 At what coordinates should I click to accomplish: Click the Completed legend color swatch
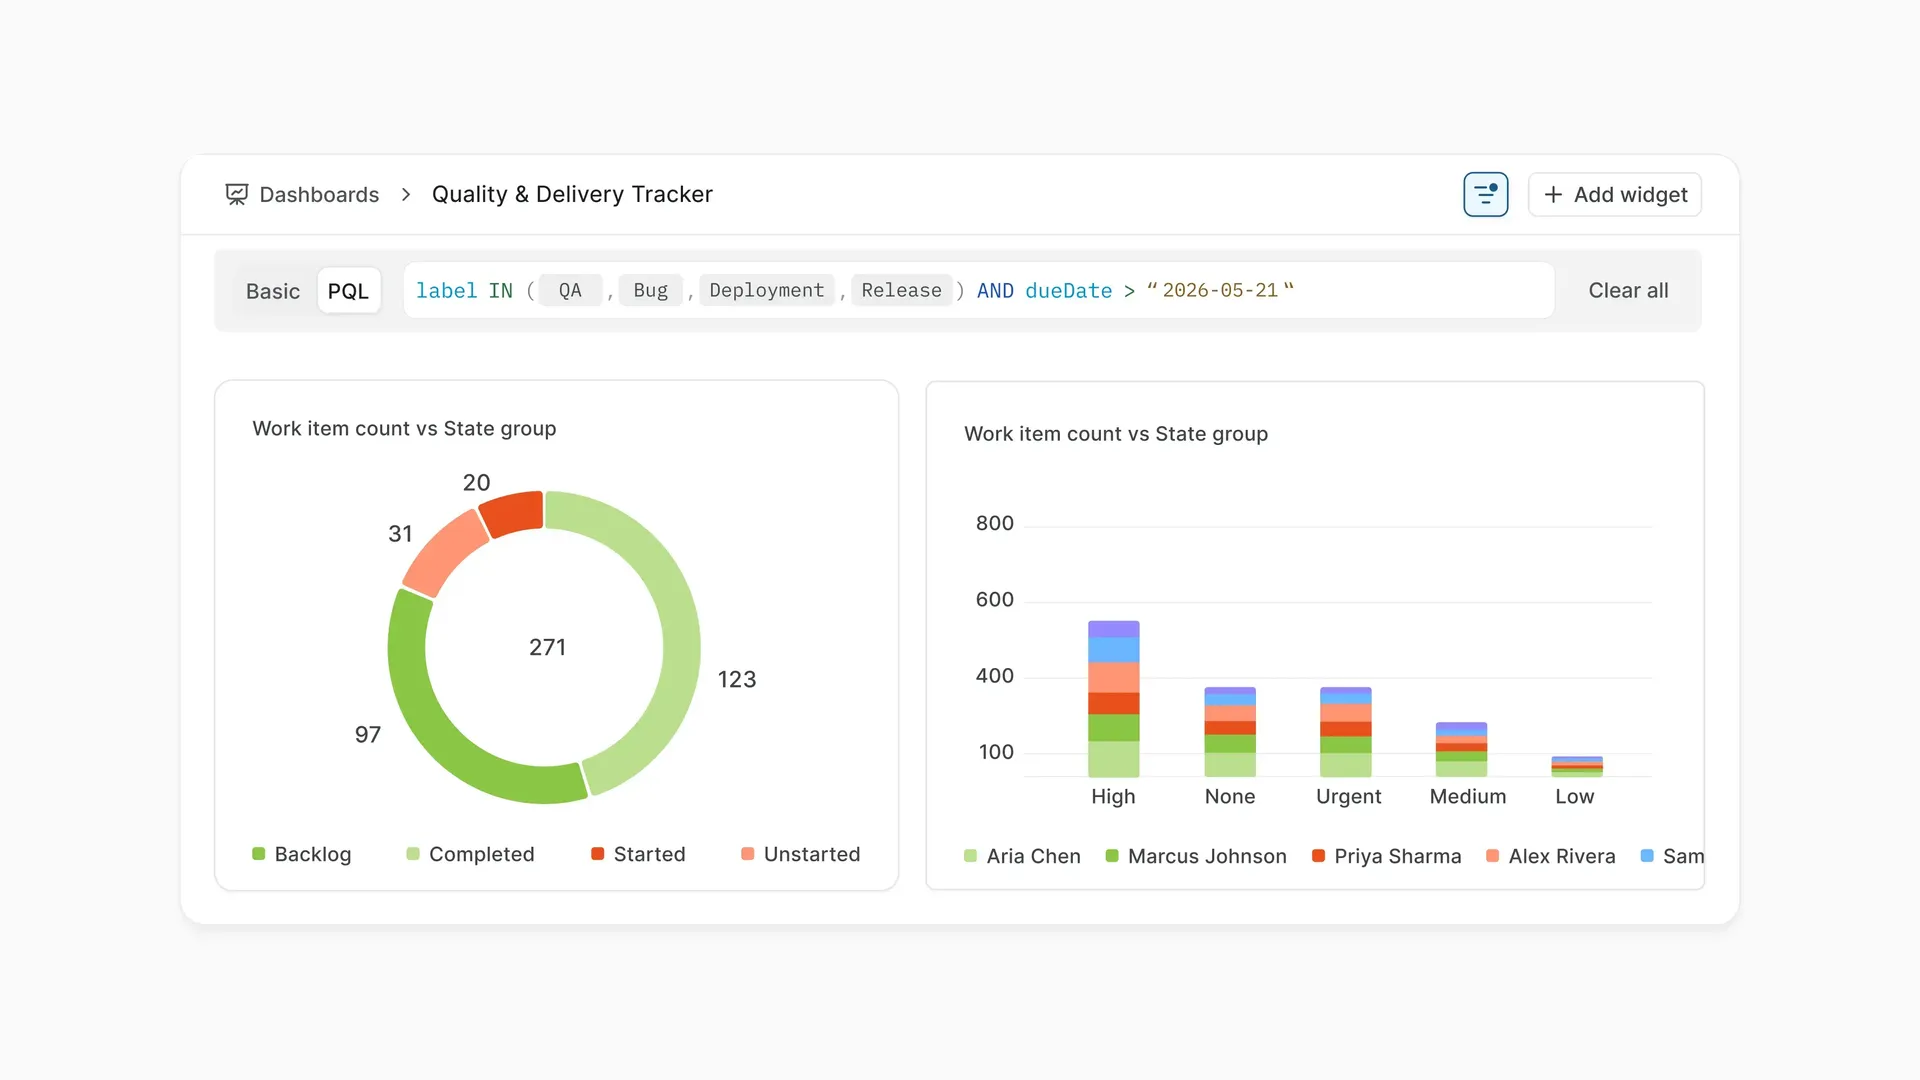pos(413,854)
